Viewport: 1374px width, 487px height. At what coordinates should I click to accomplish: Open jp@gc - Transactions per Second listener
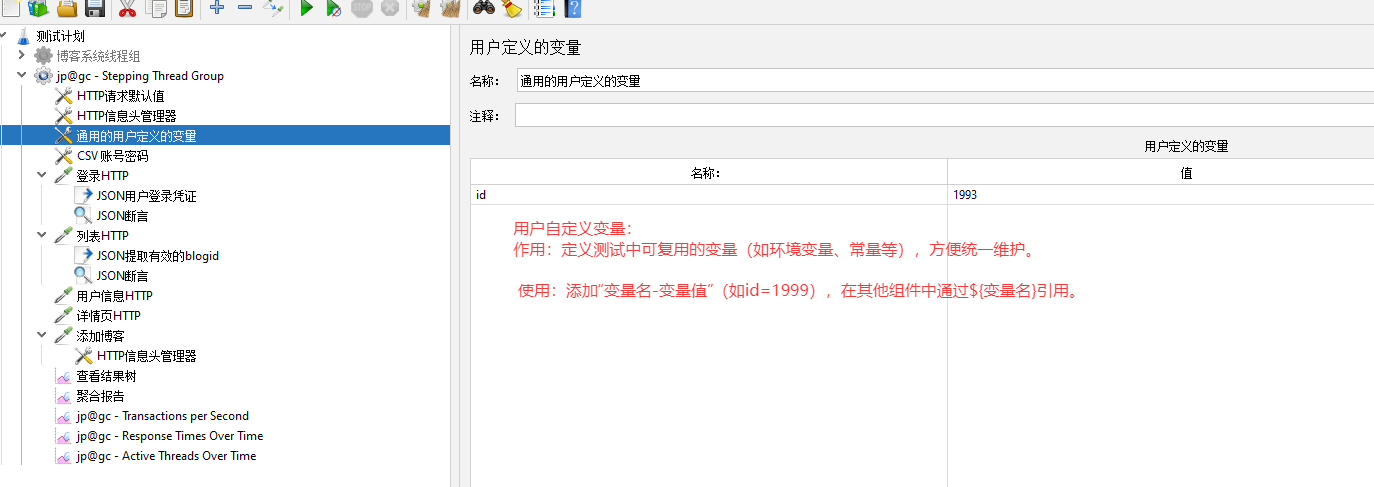162,416
